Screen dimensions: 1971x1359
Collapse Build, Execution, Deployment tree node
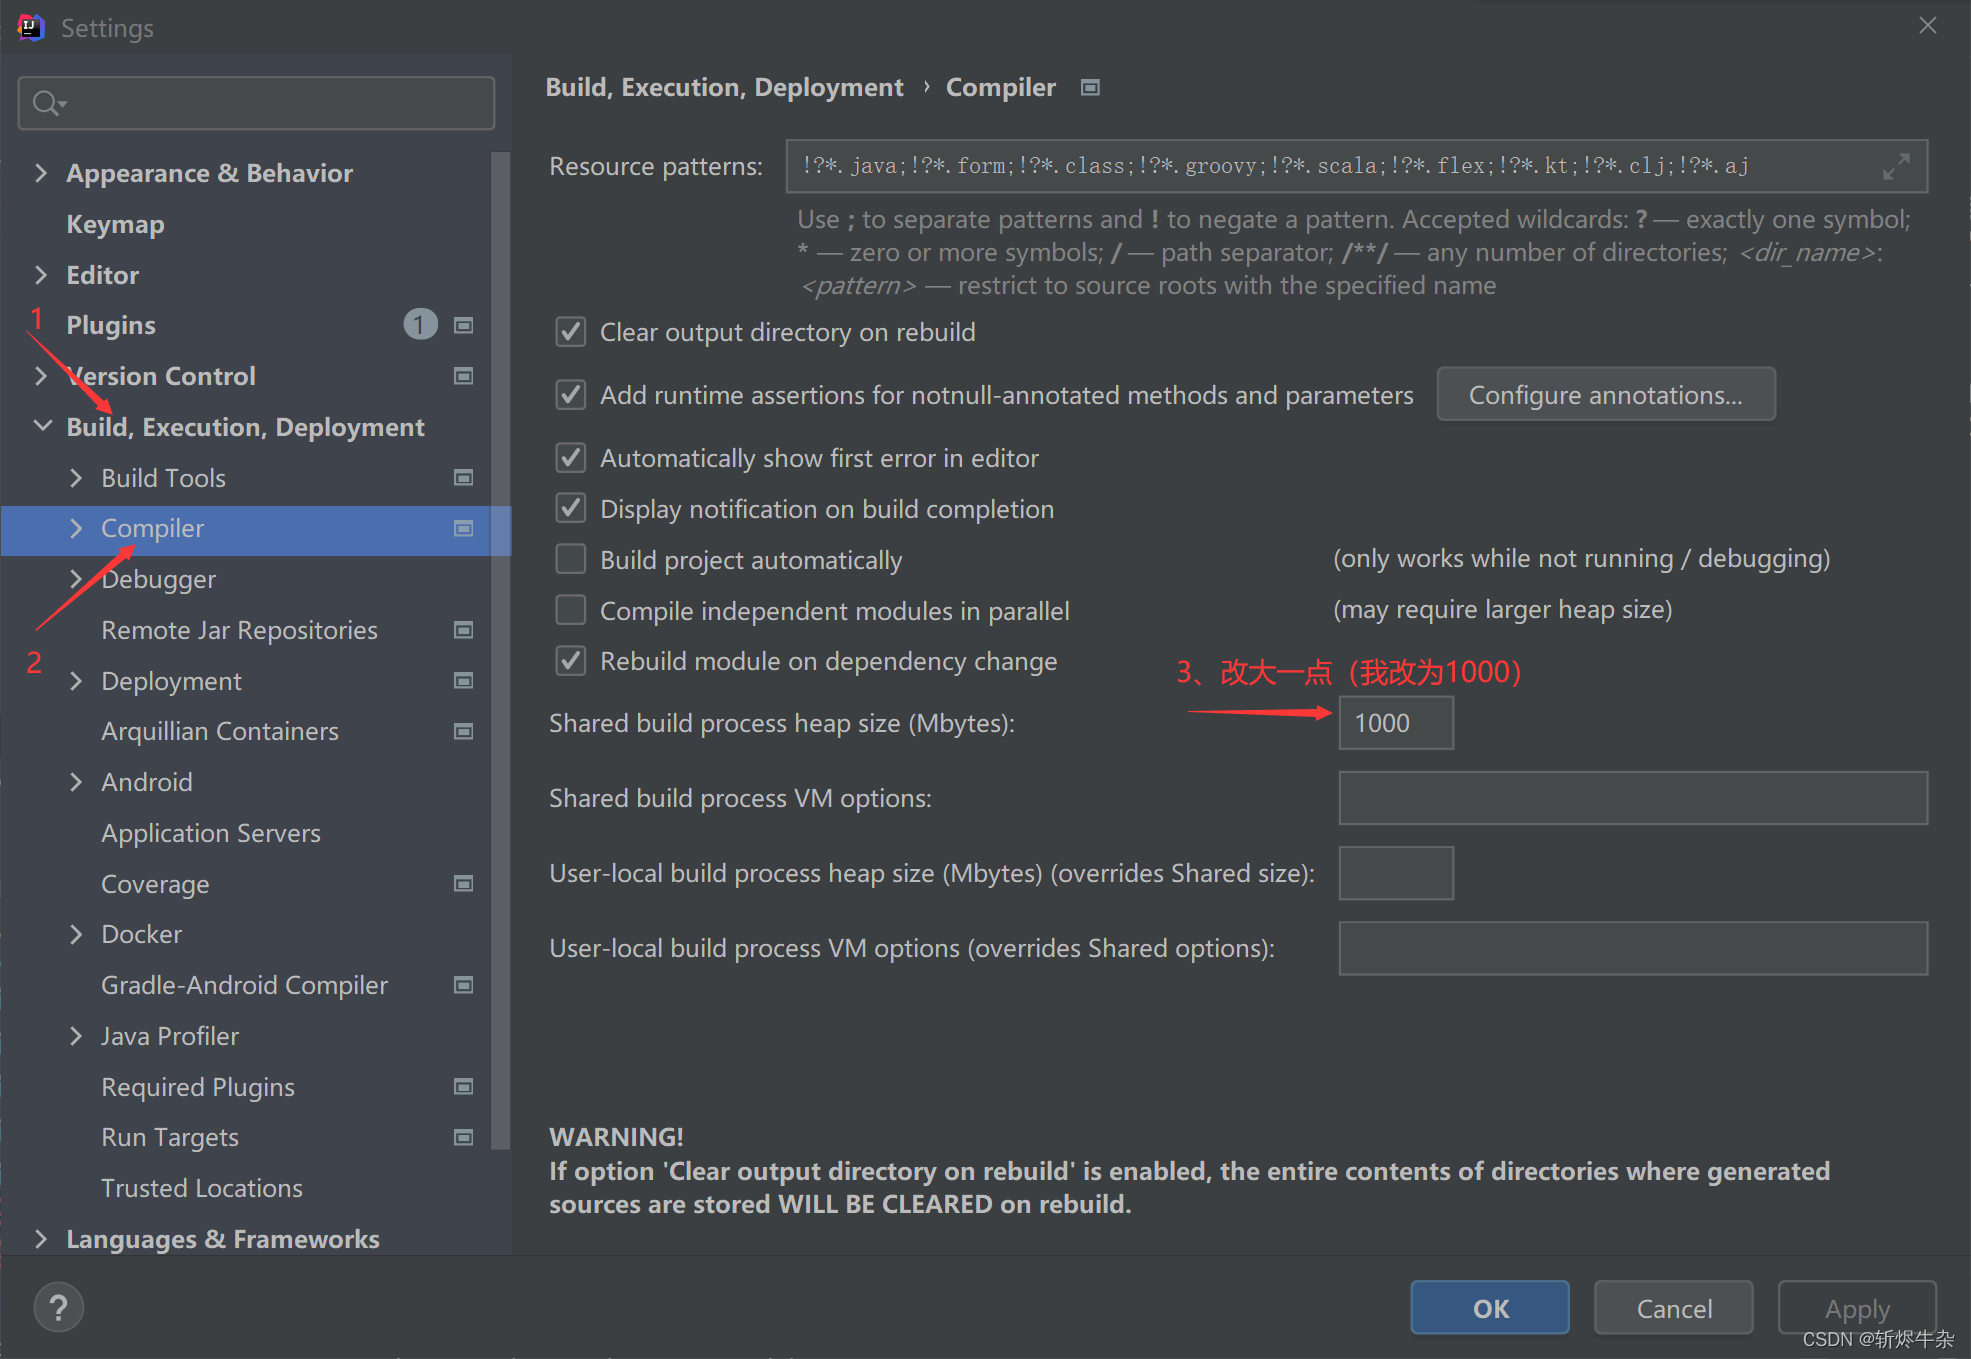[x=42, y=426]
